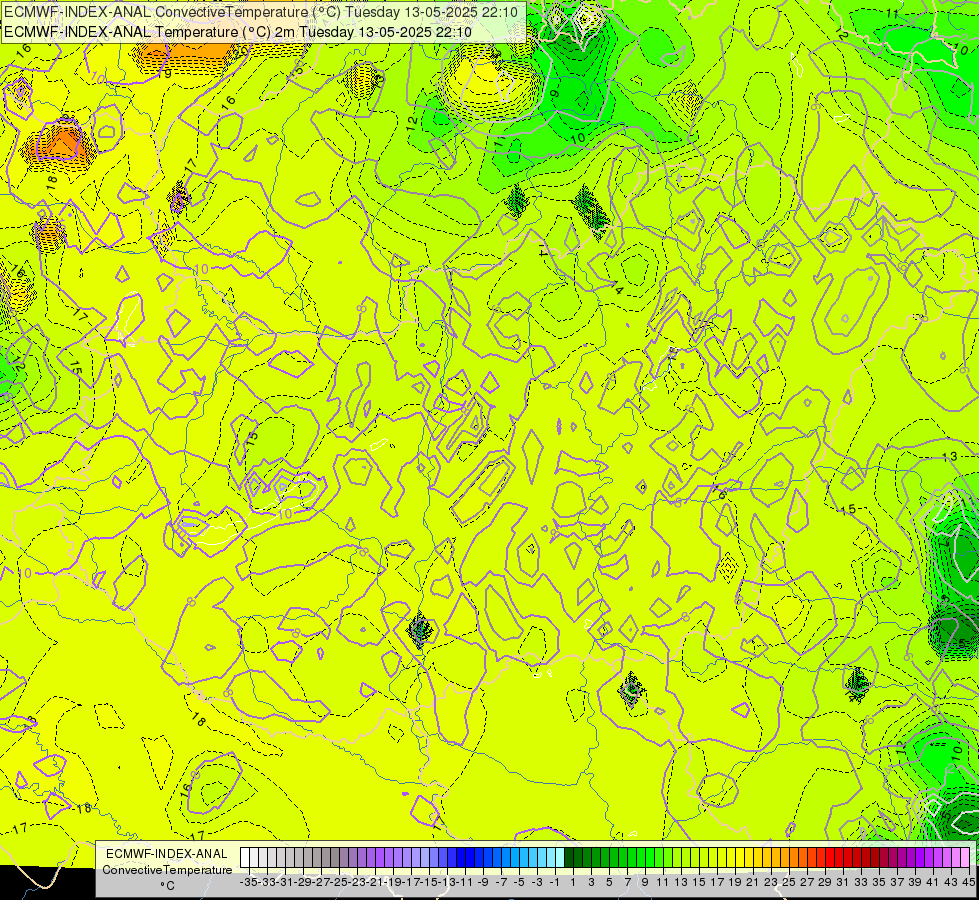Click the '-11' legend scale value
The width and height of the screenshot is (979, 900).
pos(465,882)
